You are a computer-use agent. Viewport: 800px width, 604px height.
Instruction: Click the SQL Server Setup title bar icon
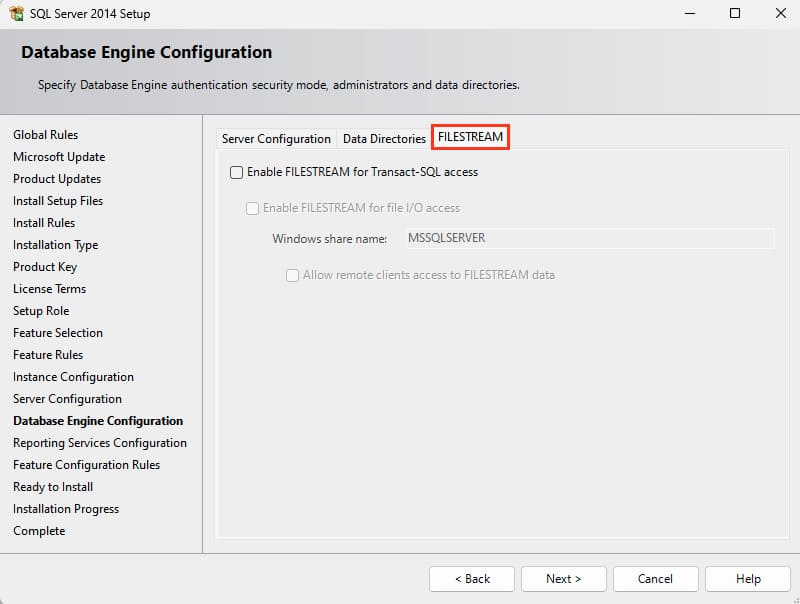[x=16, y=14]
